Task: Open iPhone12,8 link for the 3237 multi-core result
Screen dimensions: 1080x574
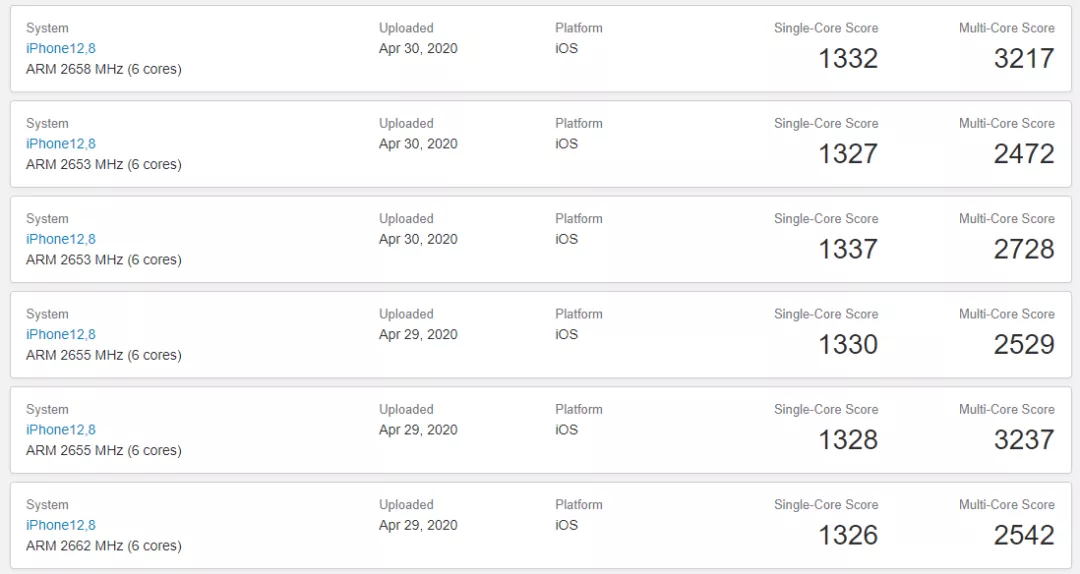Action: 61,429
